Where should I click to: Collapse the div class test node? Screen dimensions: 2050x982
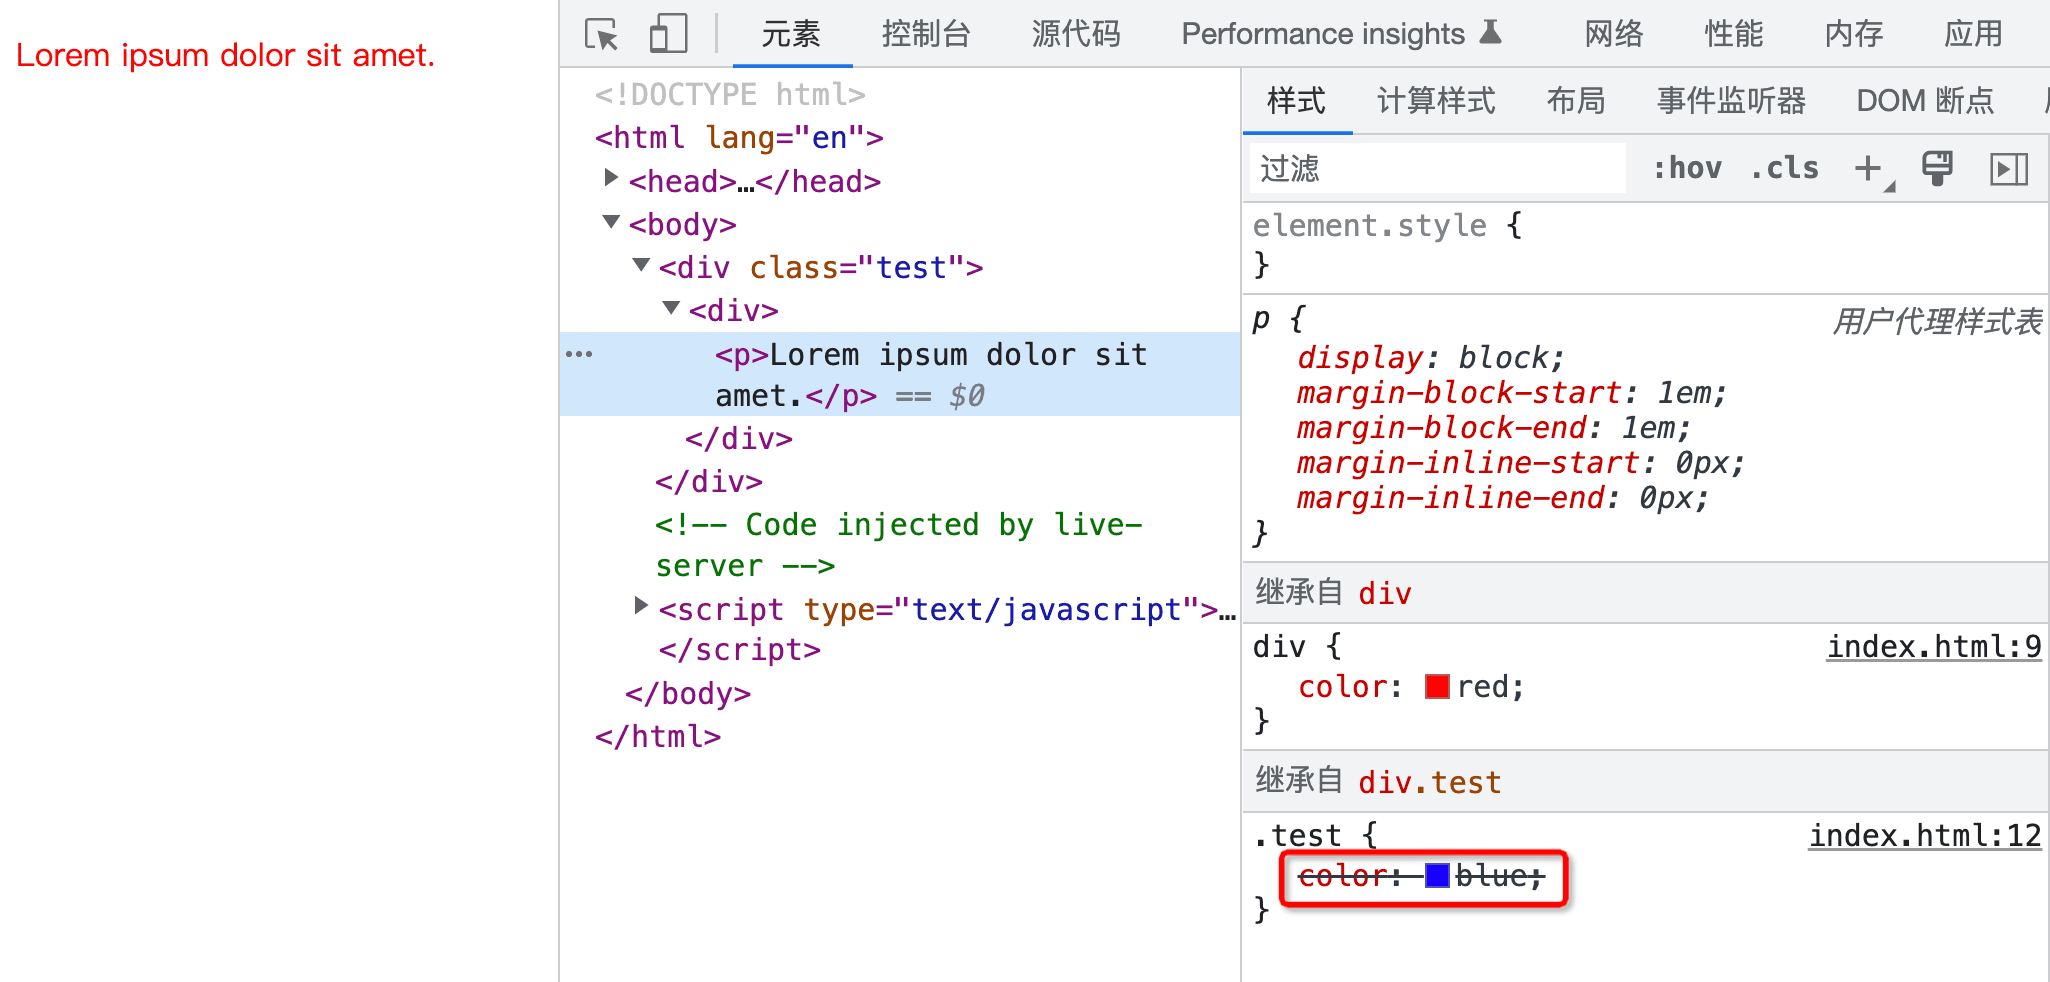click(641, 265)
